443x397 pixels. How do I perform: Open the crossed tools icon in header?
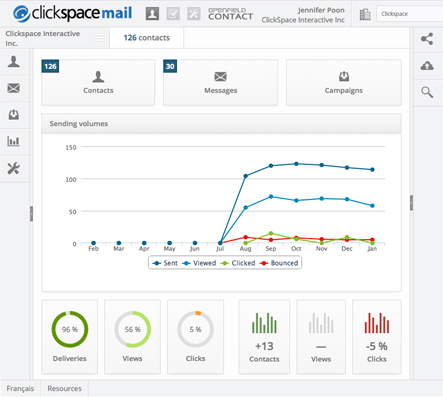(x=194, y=14)
